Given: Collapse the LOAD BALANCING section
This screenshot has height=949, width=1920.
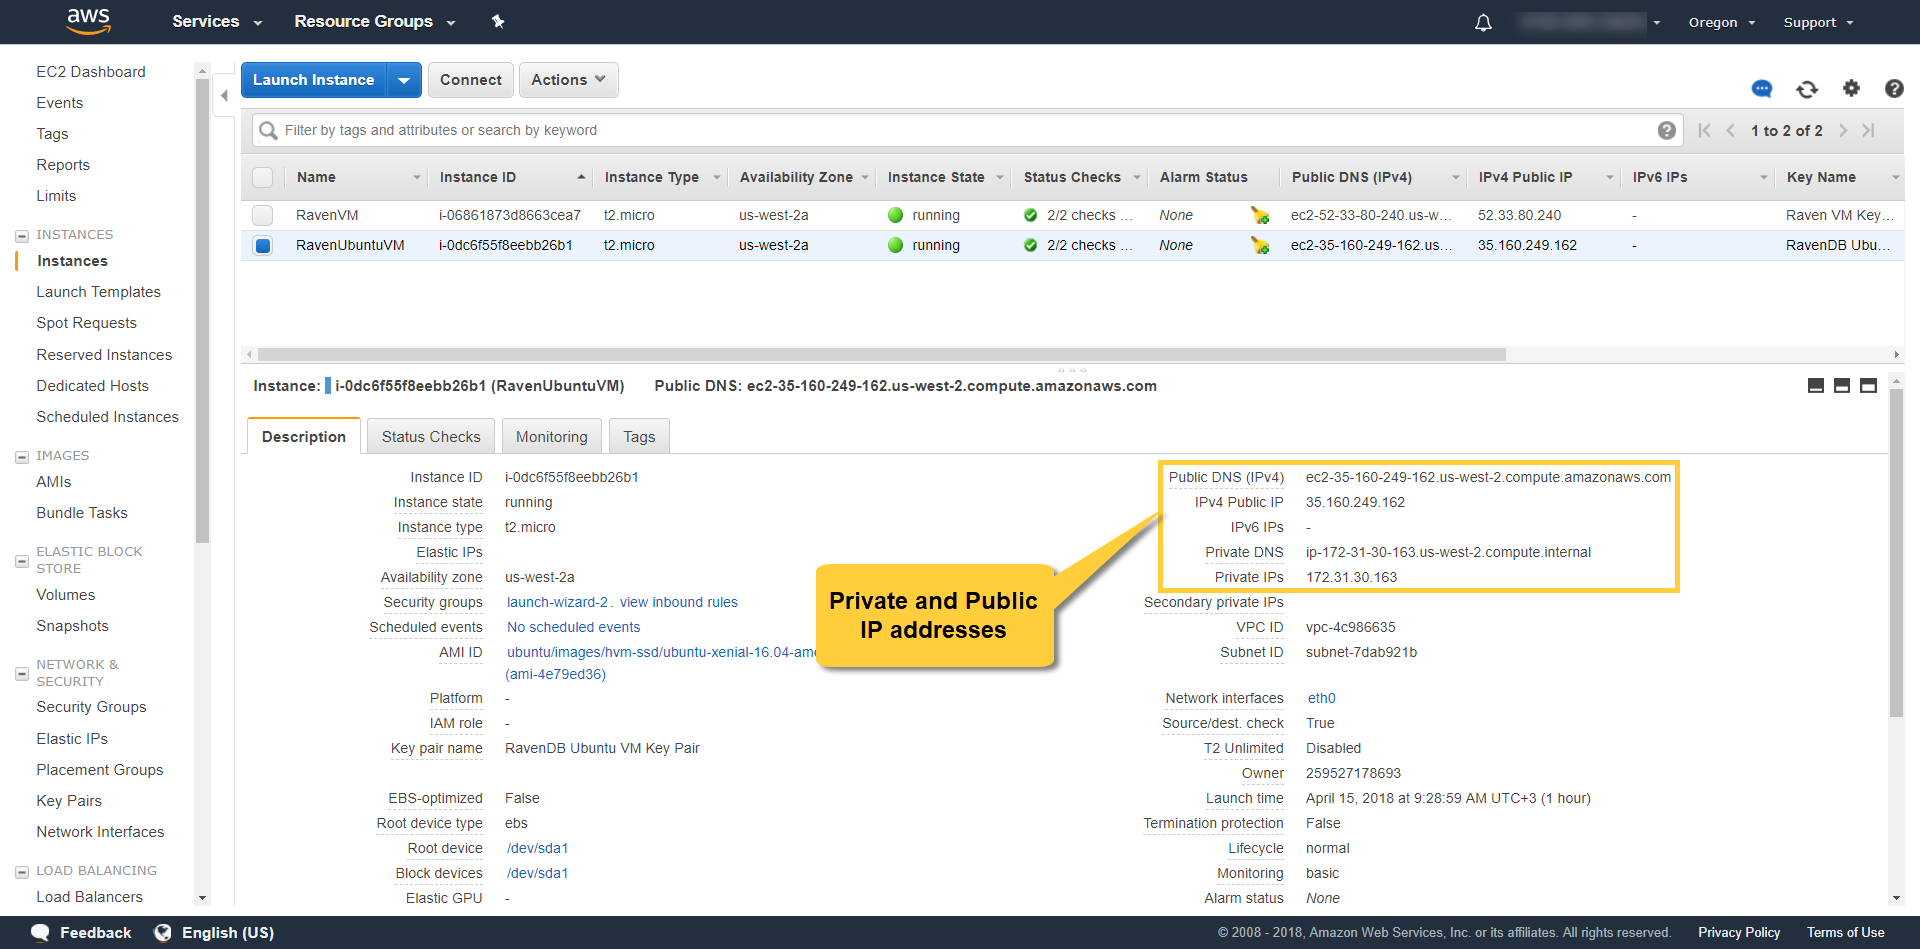Looking at the screenshot, I should tap(22, 872).
